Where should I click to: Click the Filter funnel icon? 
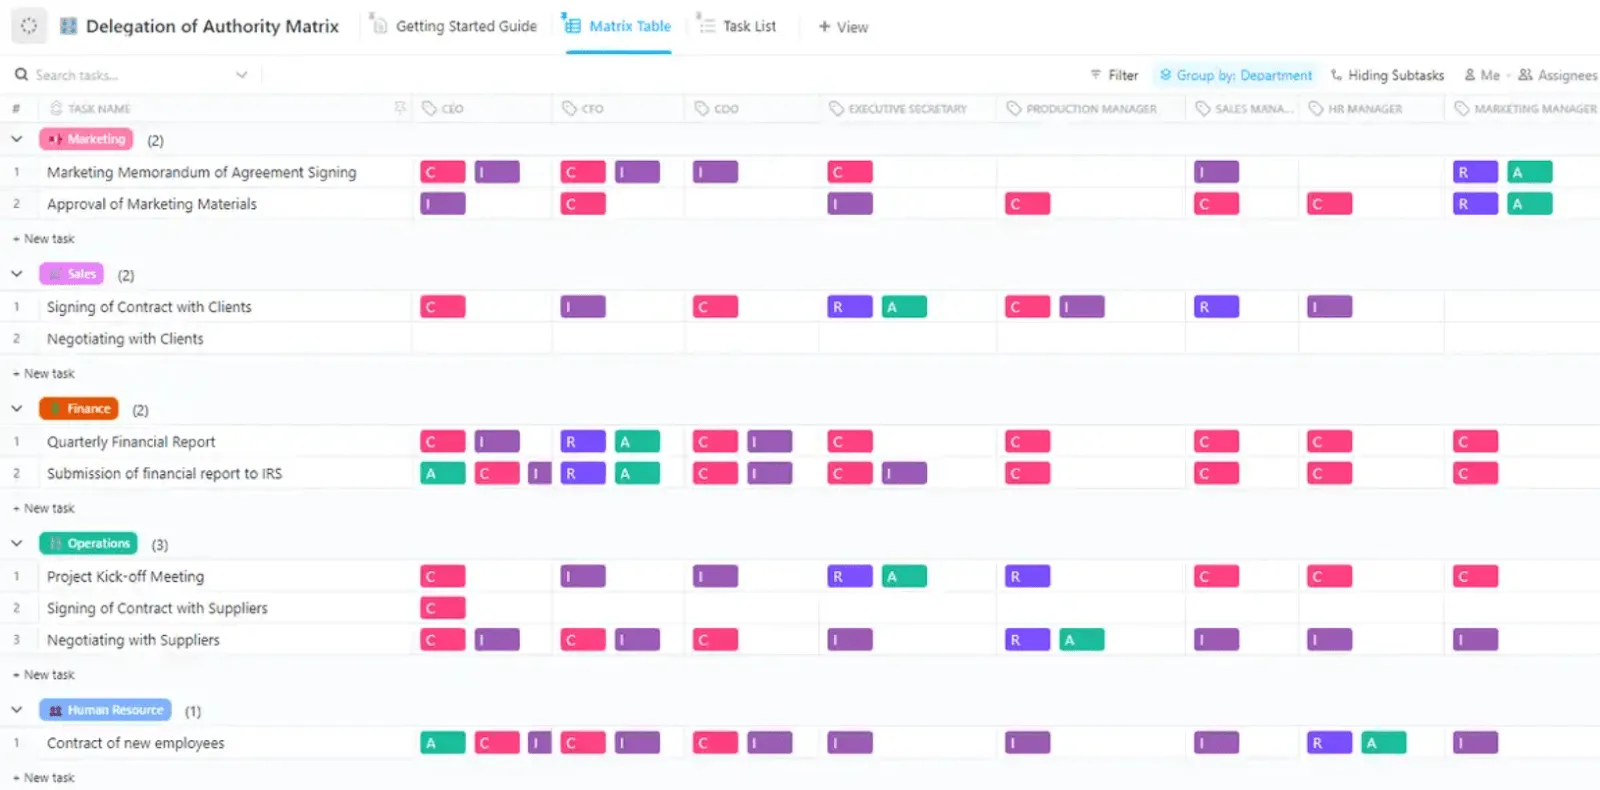(1096, 75)
